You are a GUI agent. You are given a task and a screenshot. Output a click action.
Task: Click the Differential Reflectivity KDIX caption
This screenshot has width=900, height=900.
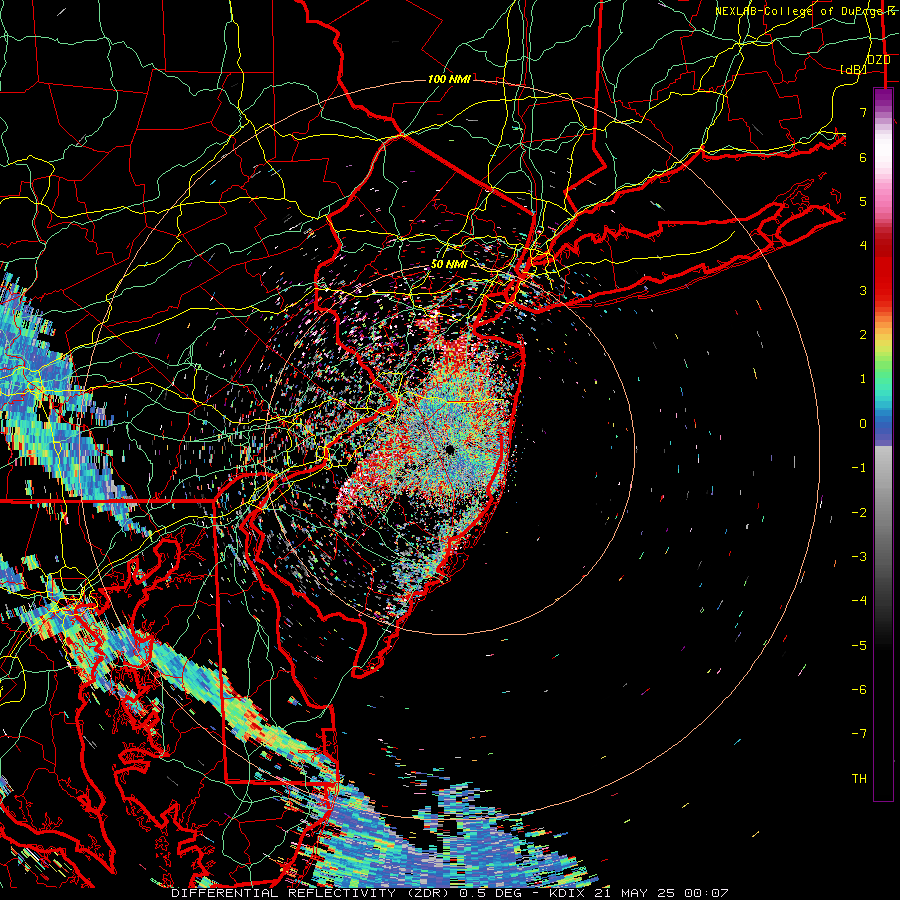[x=450, y=893]
